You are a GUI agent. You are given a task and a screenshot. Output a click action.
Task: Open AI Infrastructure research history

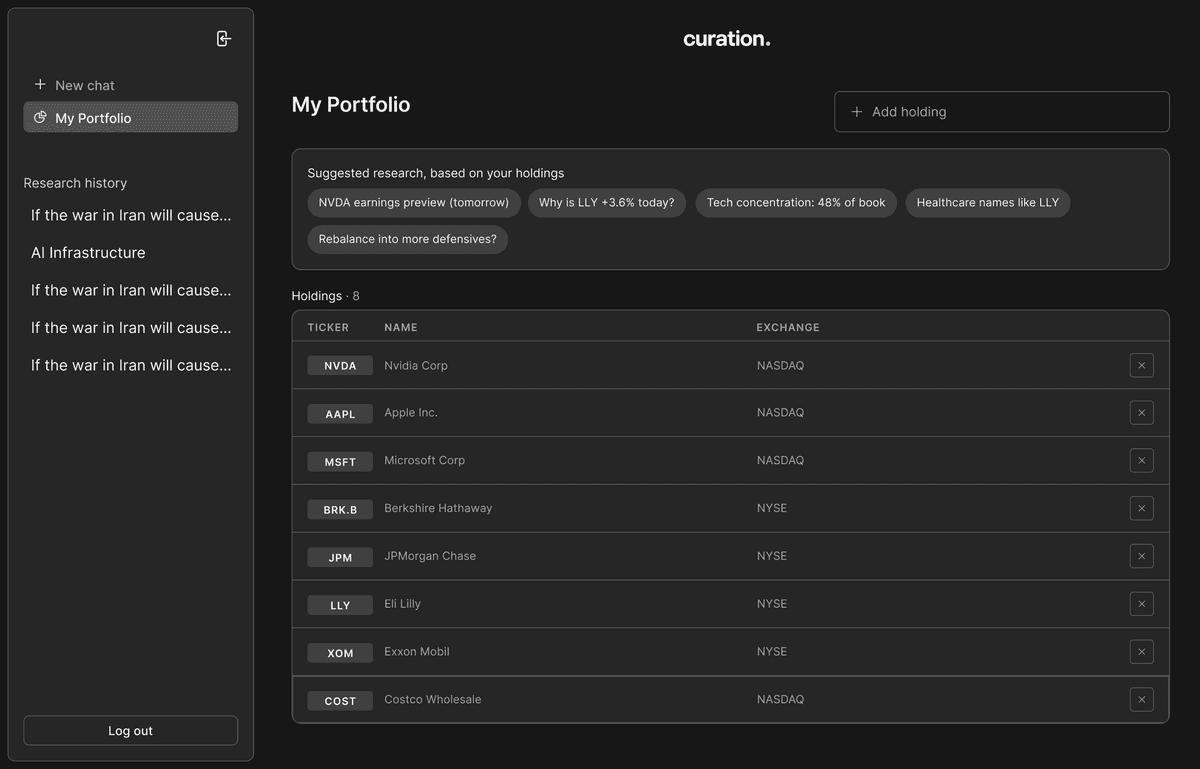[x=88, y=253]
